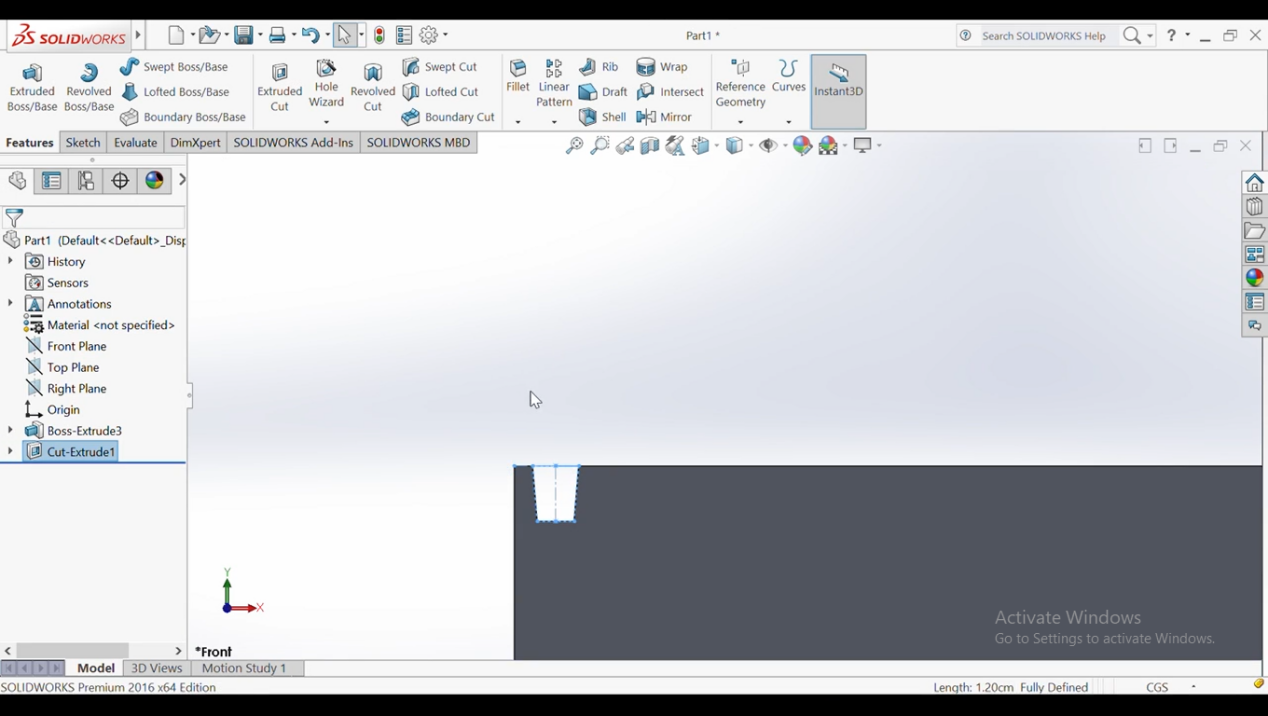Open the Linear Pattern dropdown arrow
1268x716 pixels.
coord(554,122)
